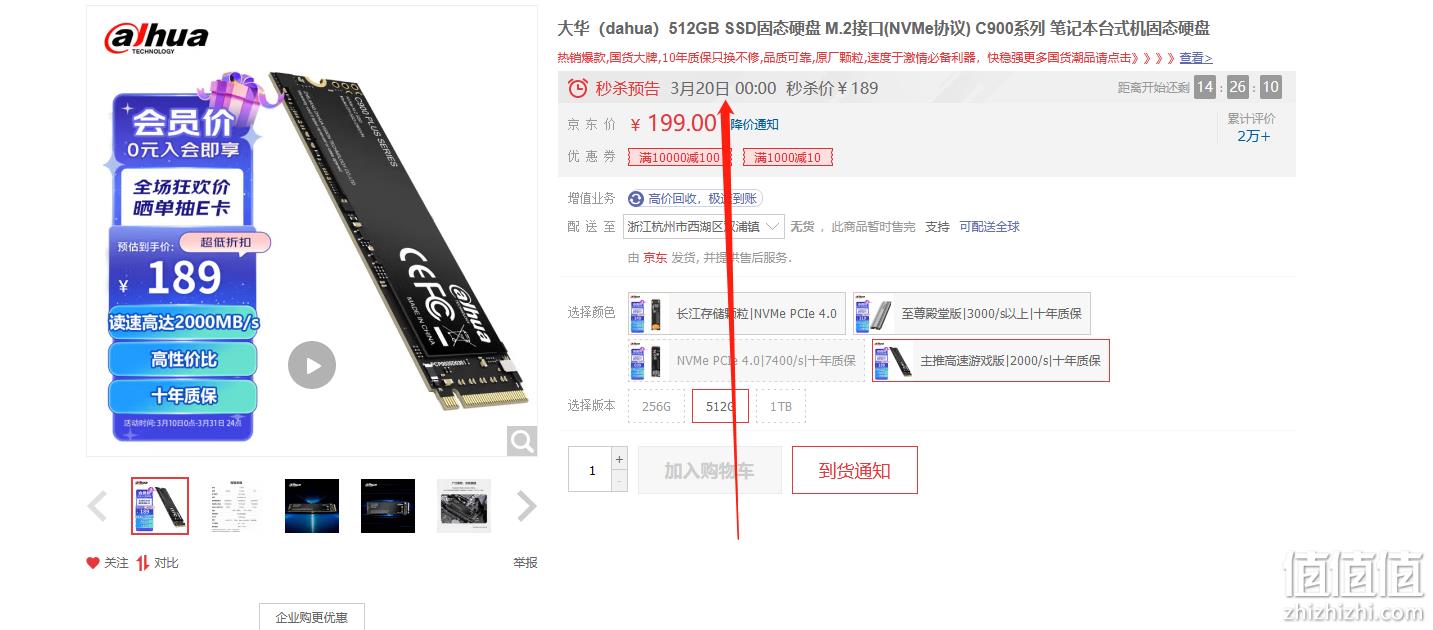1433x630 pixels.
Task: Select the 1TB version option
Action: click(x=780, y=407)
